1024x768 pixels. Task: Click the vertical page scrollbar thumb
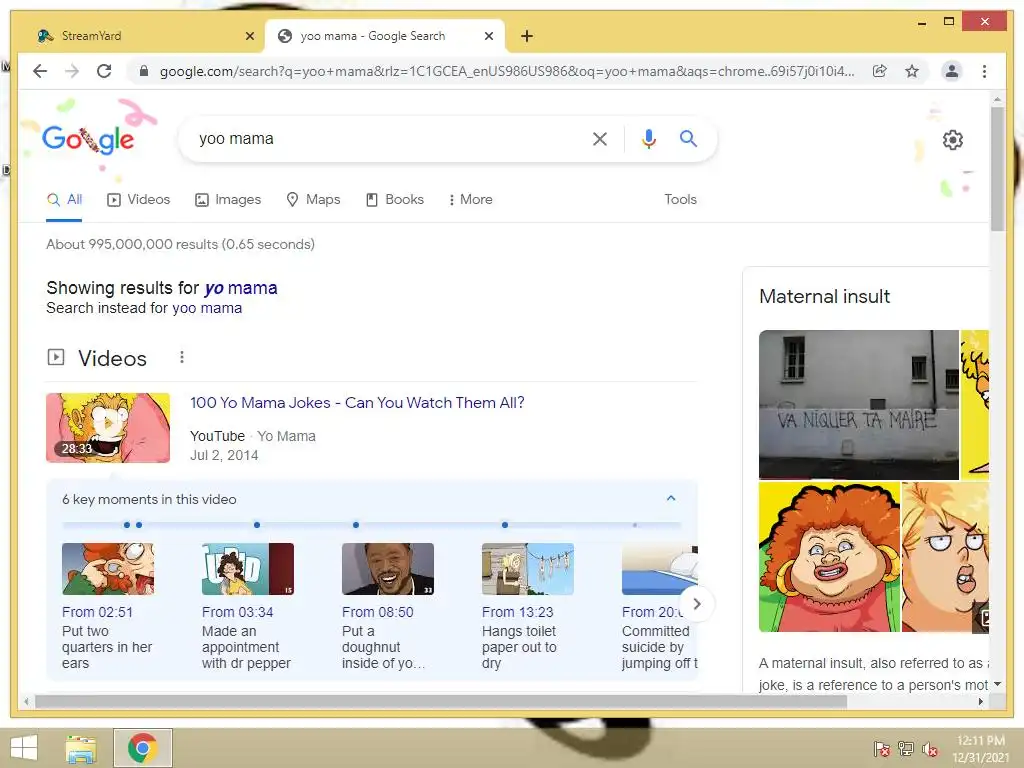click(997, 168)
